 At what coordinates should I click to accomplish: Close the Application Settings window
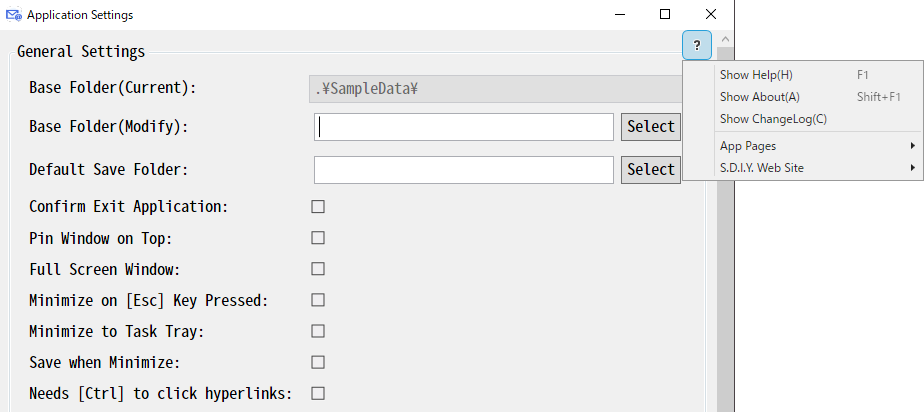711,15
